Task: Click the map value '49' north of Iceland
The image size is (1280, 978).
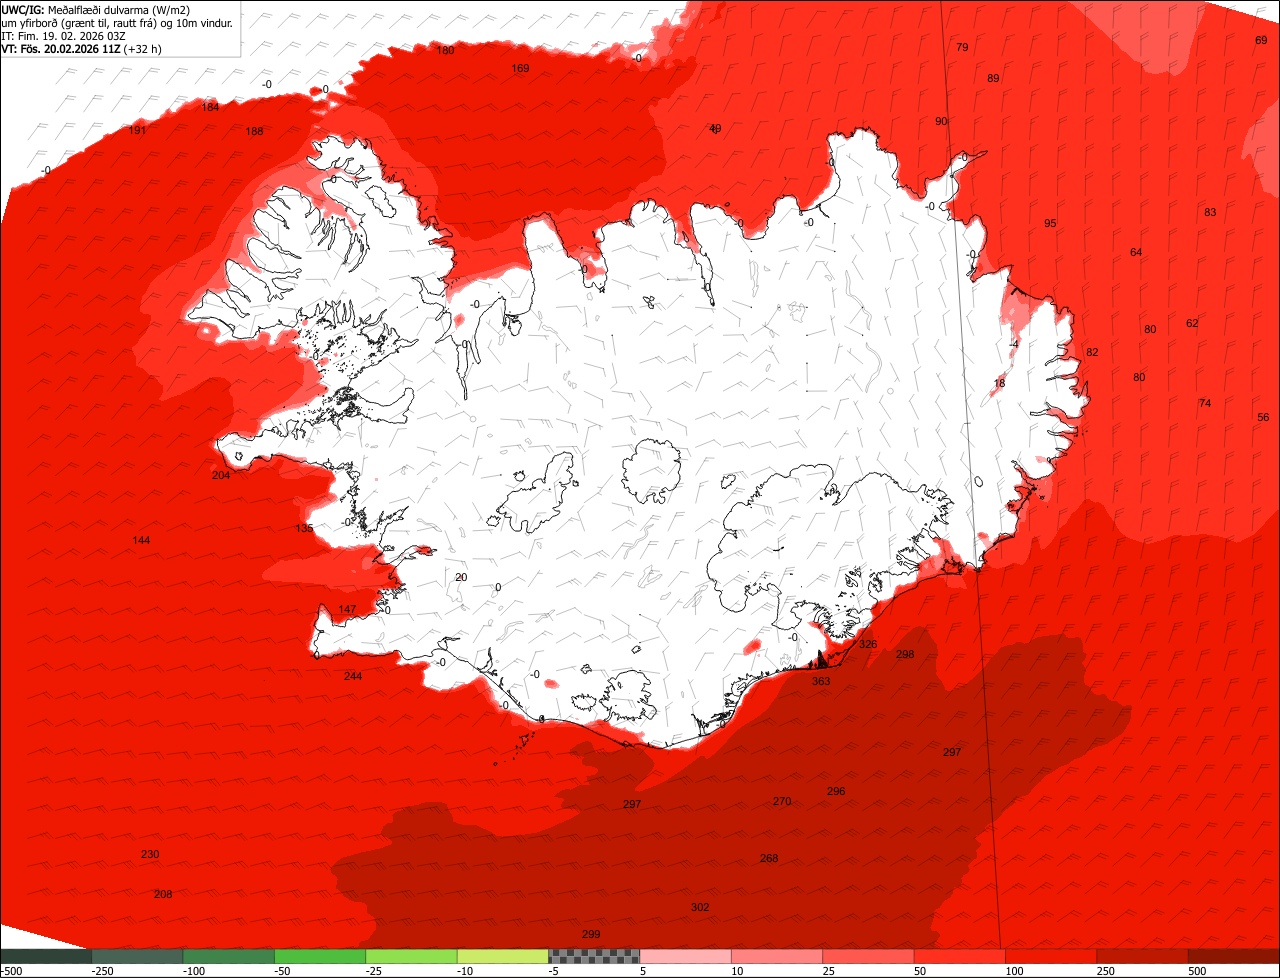Action: coord(715,128)
